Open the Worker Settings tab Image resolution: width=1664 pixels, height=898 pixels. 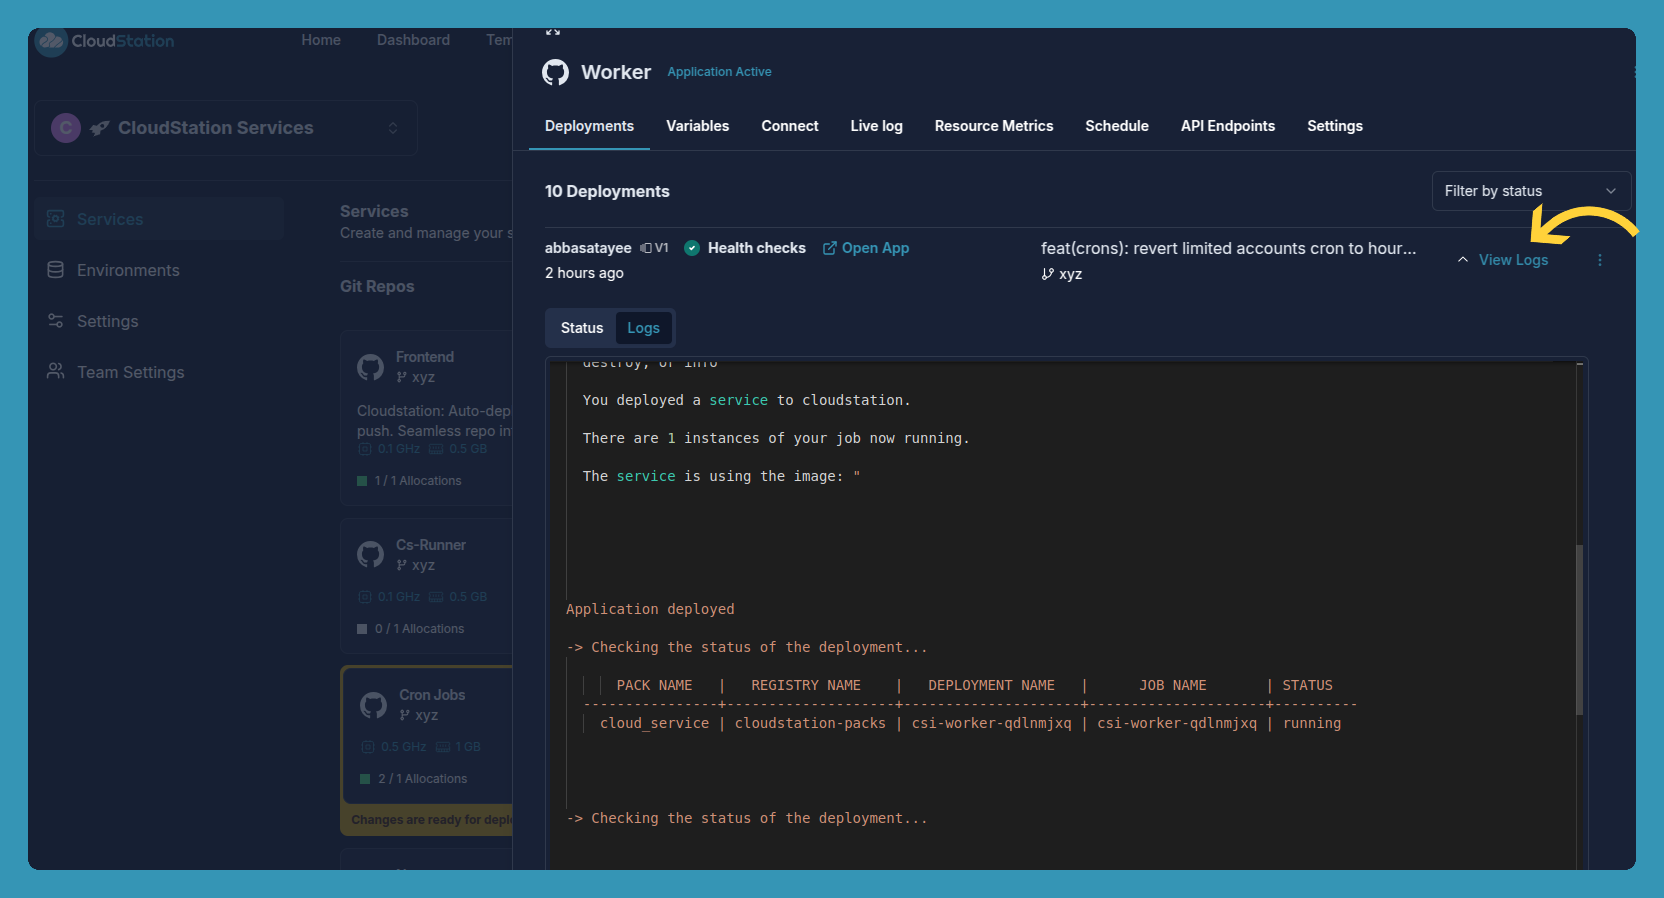point(1335,126)
